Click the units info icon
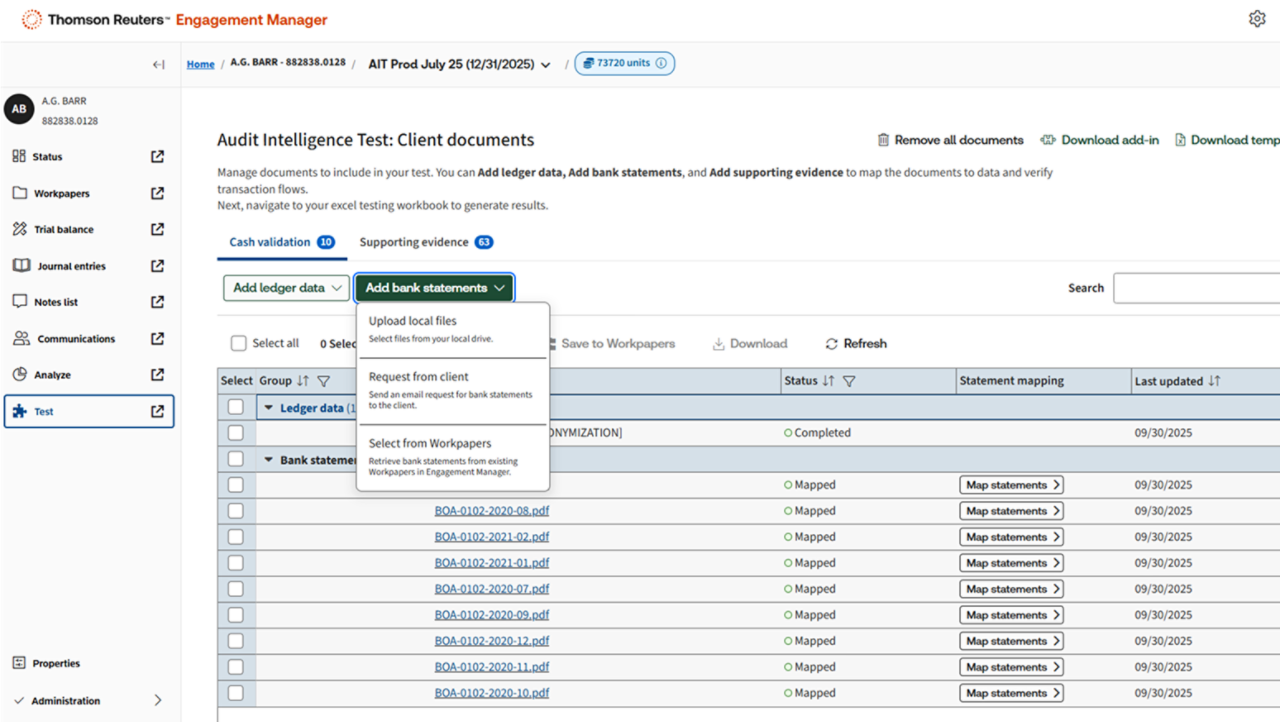Screen dimensions: 1280x722 (x=663, y=64)
